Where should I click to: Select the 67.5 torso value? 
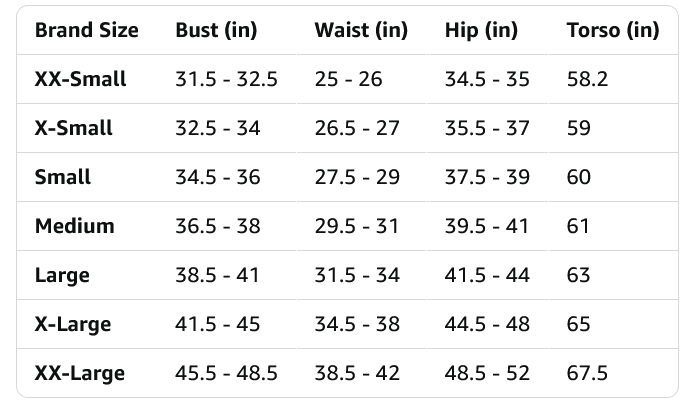point(587,373)
